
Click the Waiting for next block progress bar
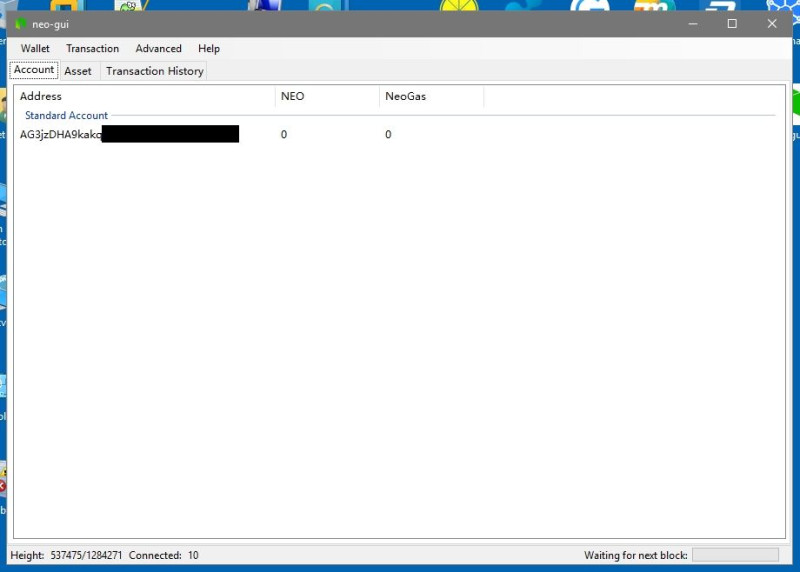pos(735,555)
